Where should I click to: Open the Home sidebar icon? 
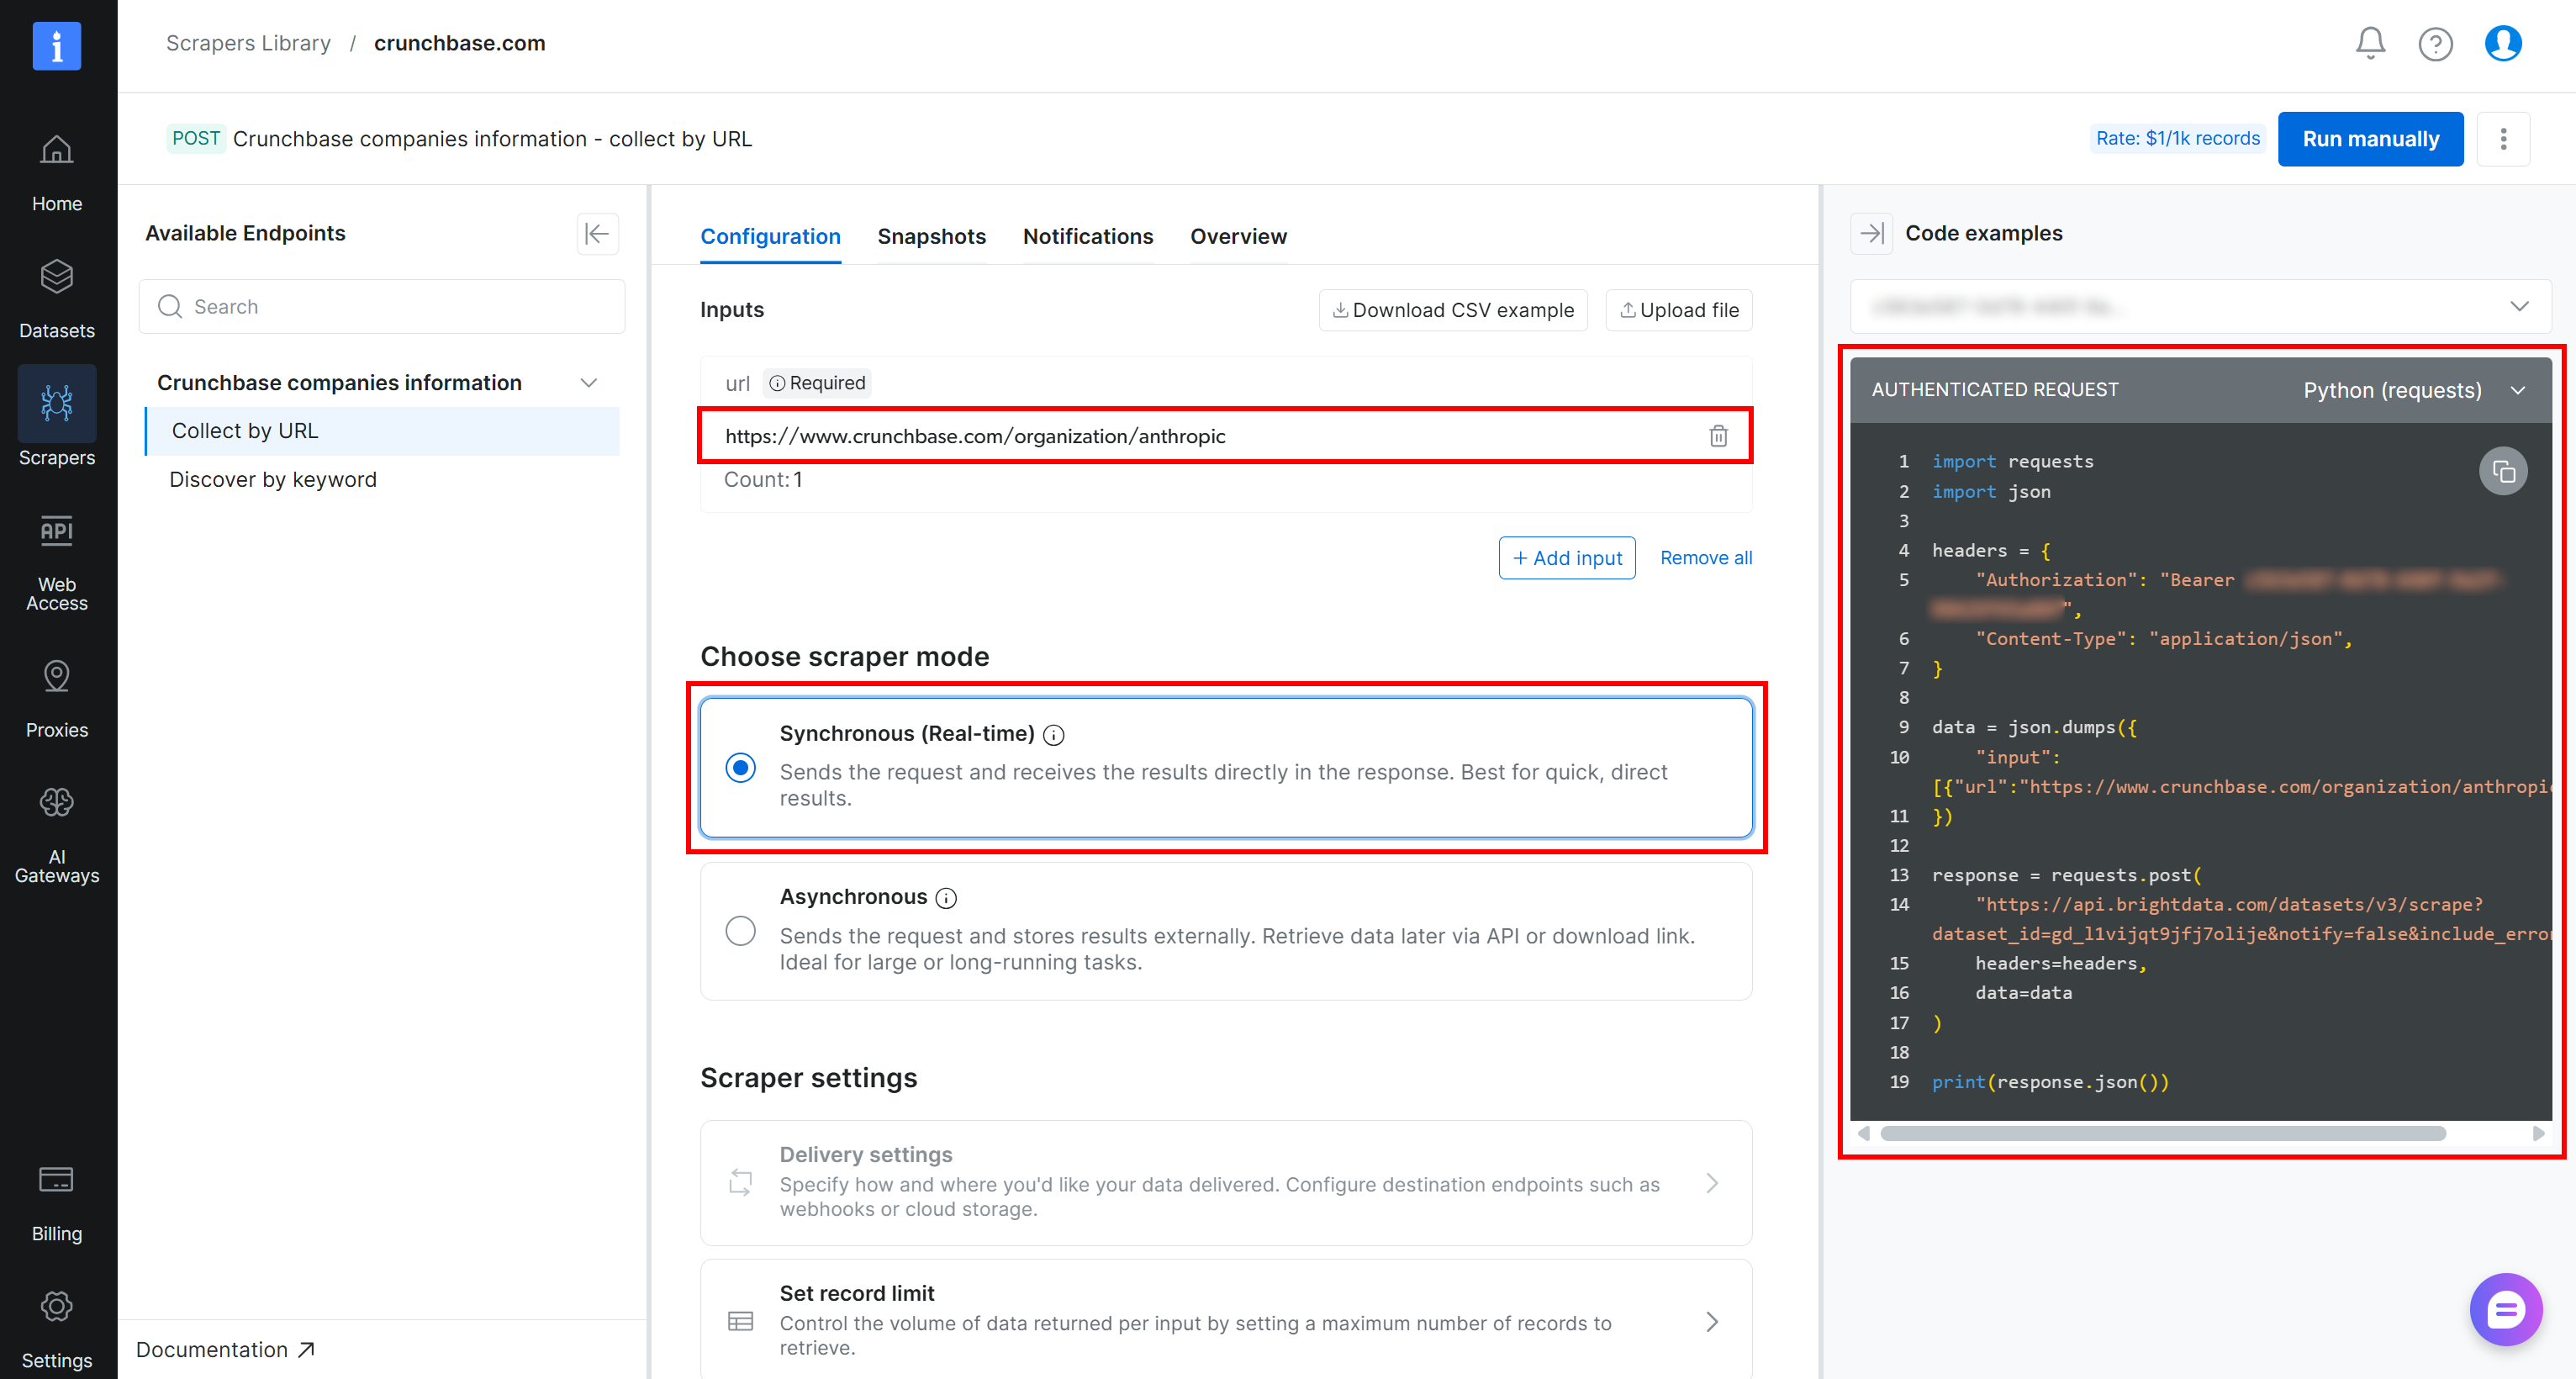click(x=56, y=149)
